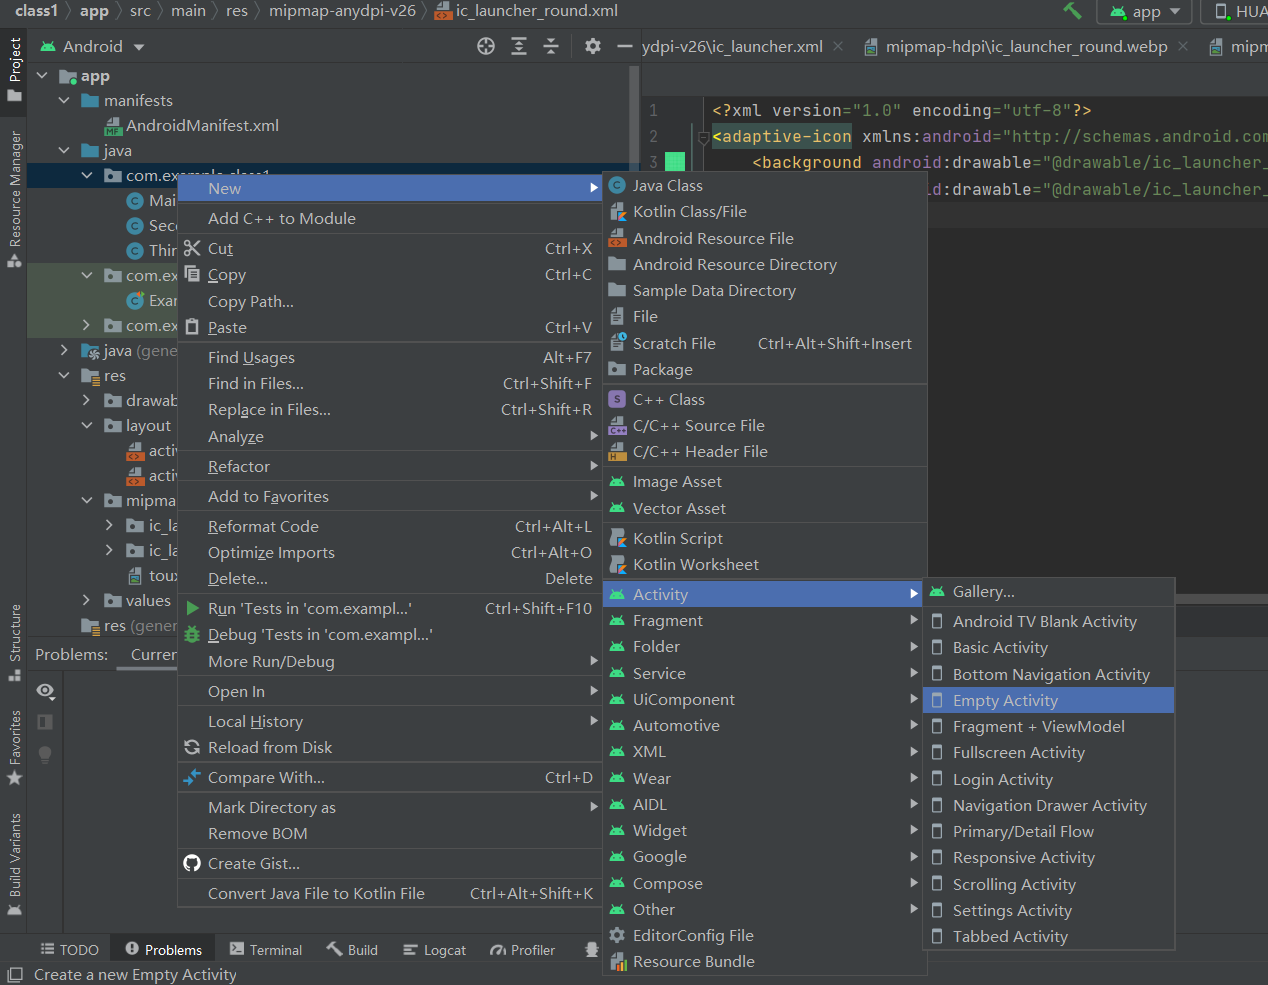Open the Service submenu
Screen dimensions: 1268x985
(763, 674)
